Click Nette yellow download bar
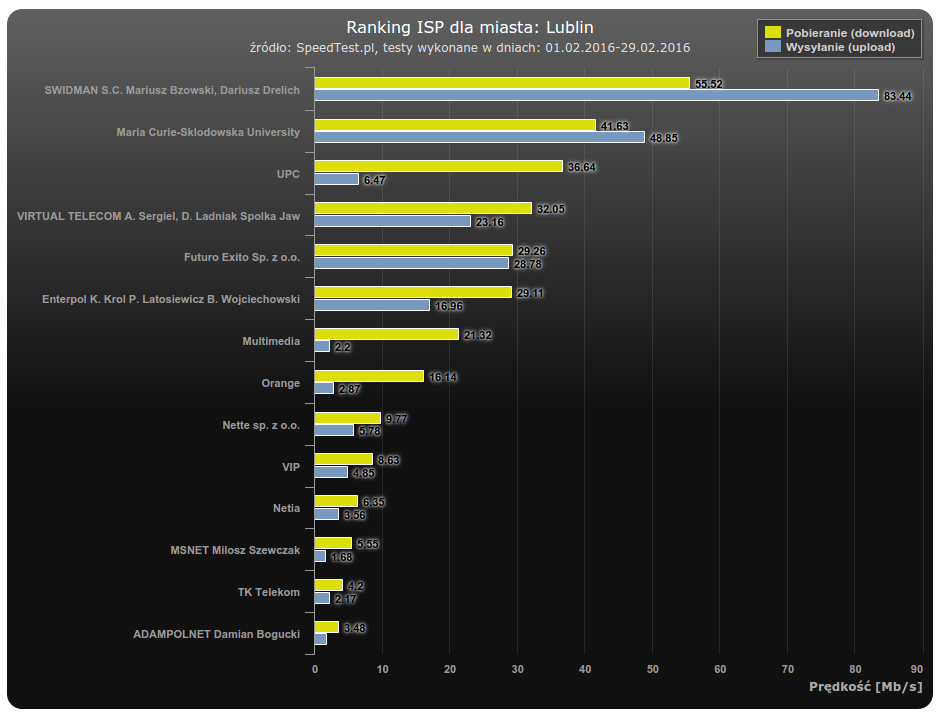This screenshot has height=725, width=938. point(348,418)
